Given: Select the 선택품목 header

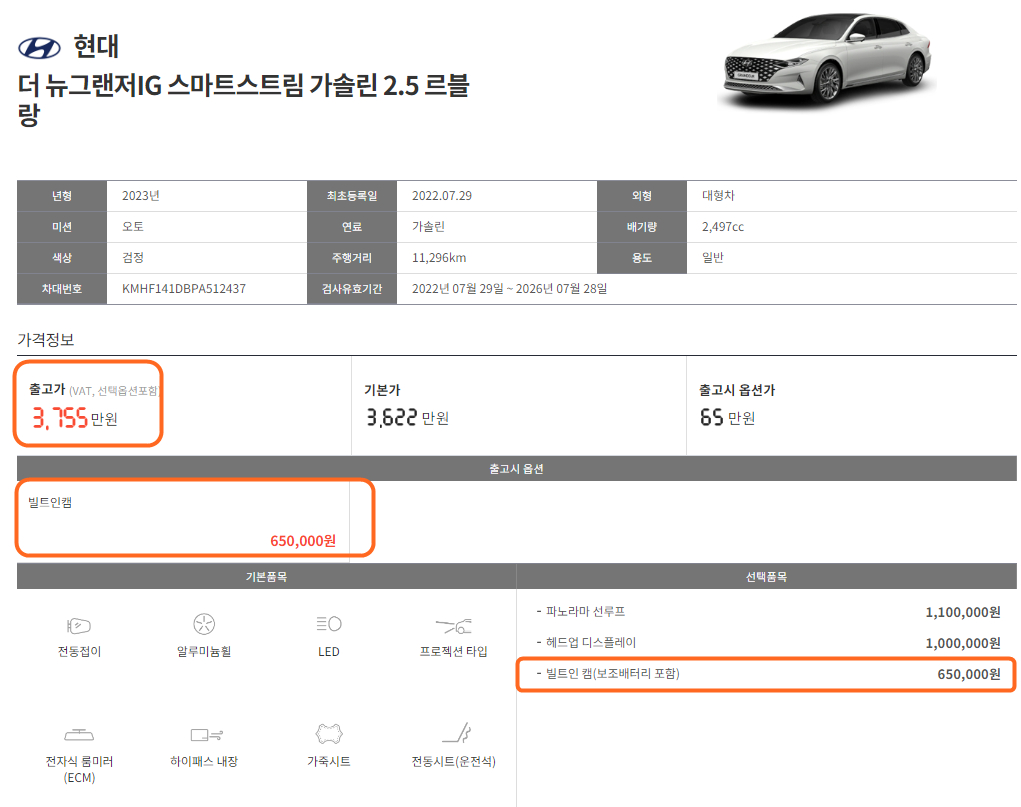Looking at the screenshot, I should [766, 576].
